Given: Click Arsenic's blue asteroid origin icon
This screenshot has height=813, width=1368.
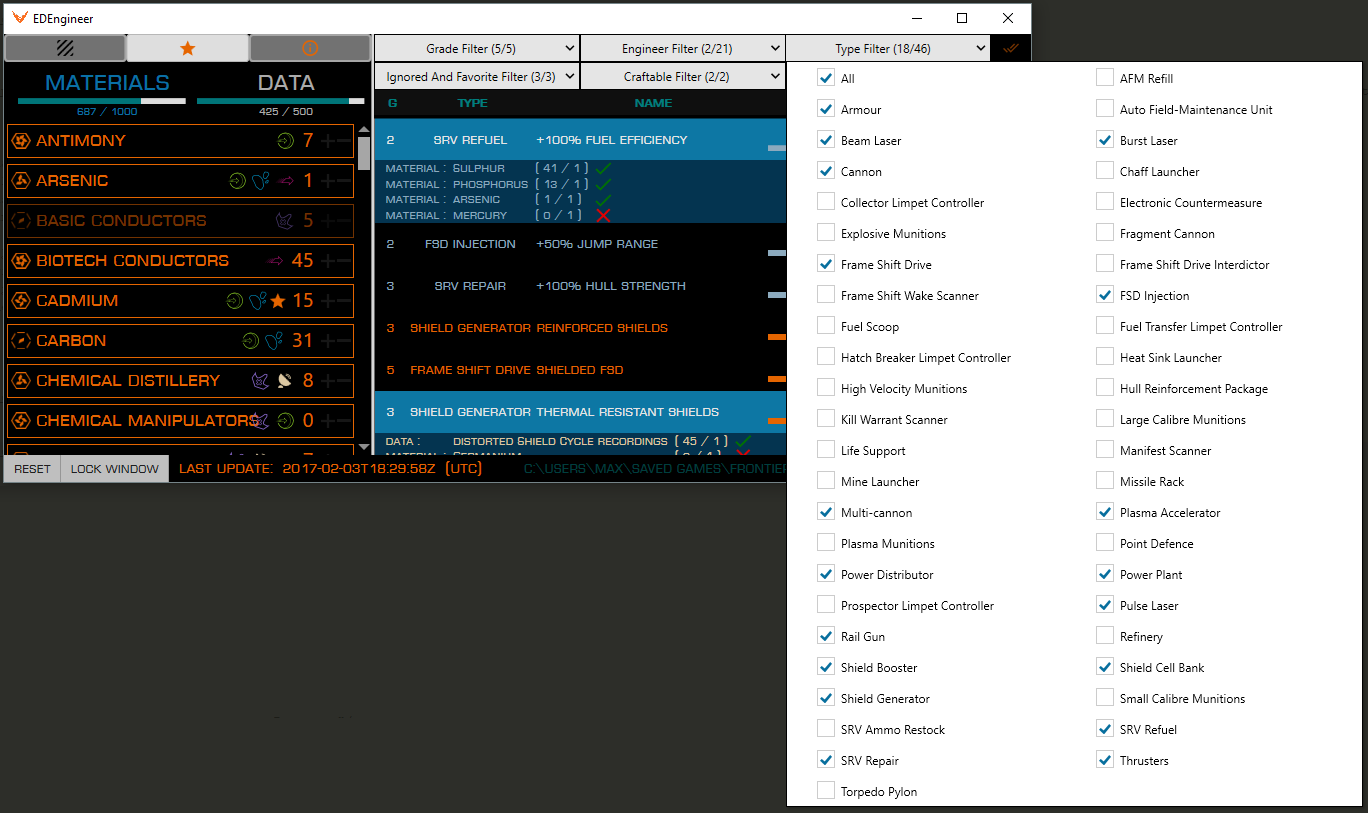Looking at the screenshot, I should pos(260,181).
